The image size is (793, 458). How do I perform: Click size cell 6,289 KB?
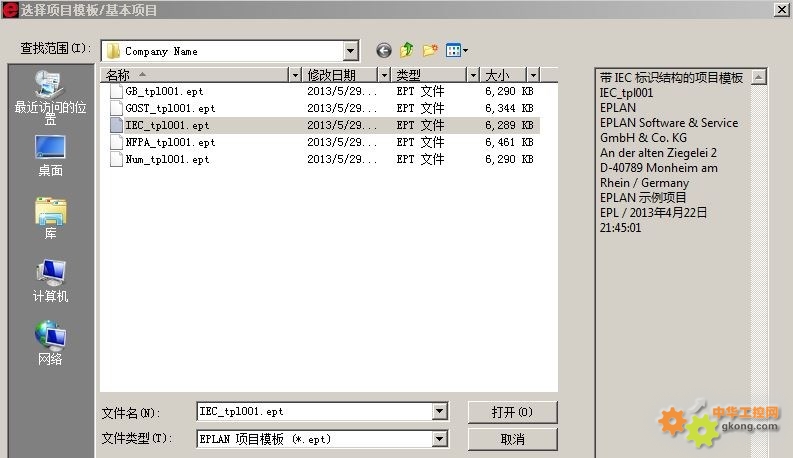(509, 125)
